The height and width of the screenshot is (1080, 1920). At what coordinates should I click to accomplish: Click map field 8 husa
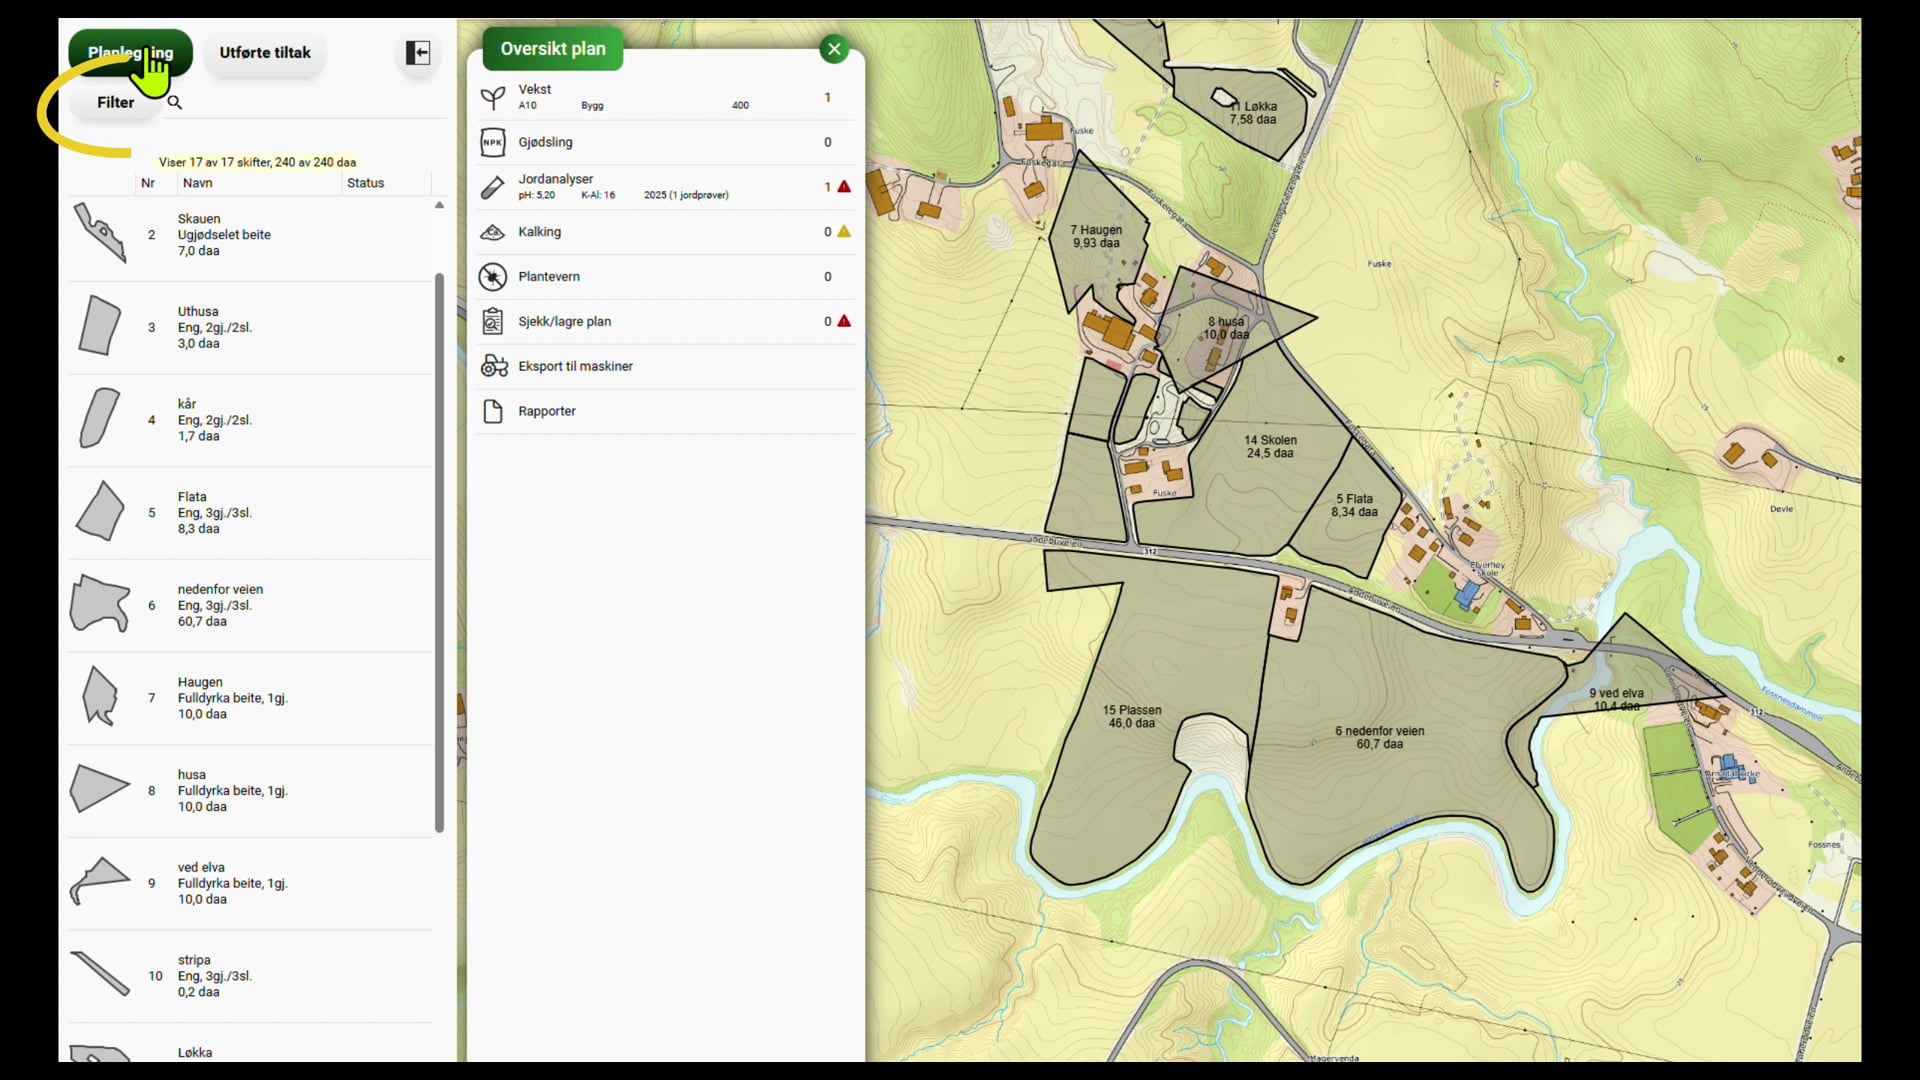point(1226,328)
